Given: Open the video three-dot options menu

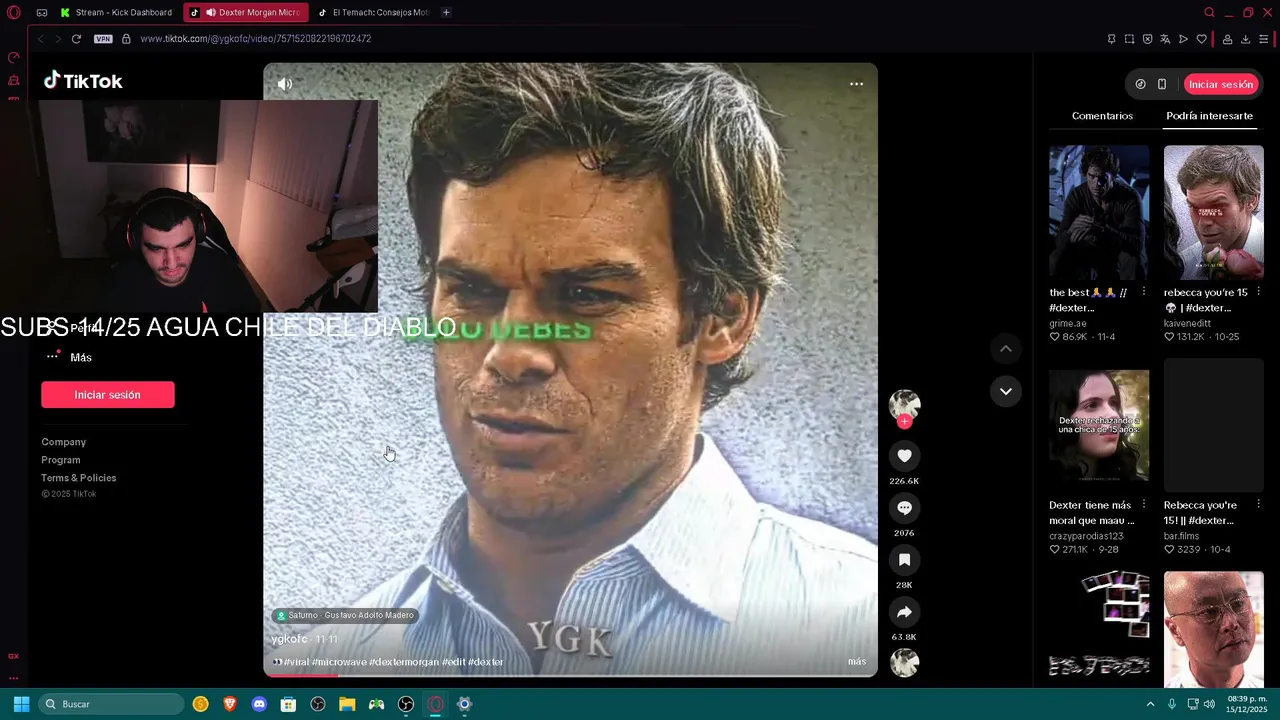Looking at the screenshot, I should pyautogui.click(x=856, y=84).
